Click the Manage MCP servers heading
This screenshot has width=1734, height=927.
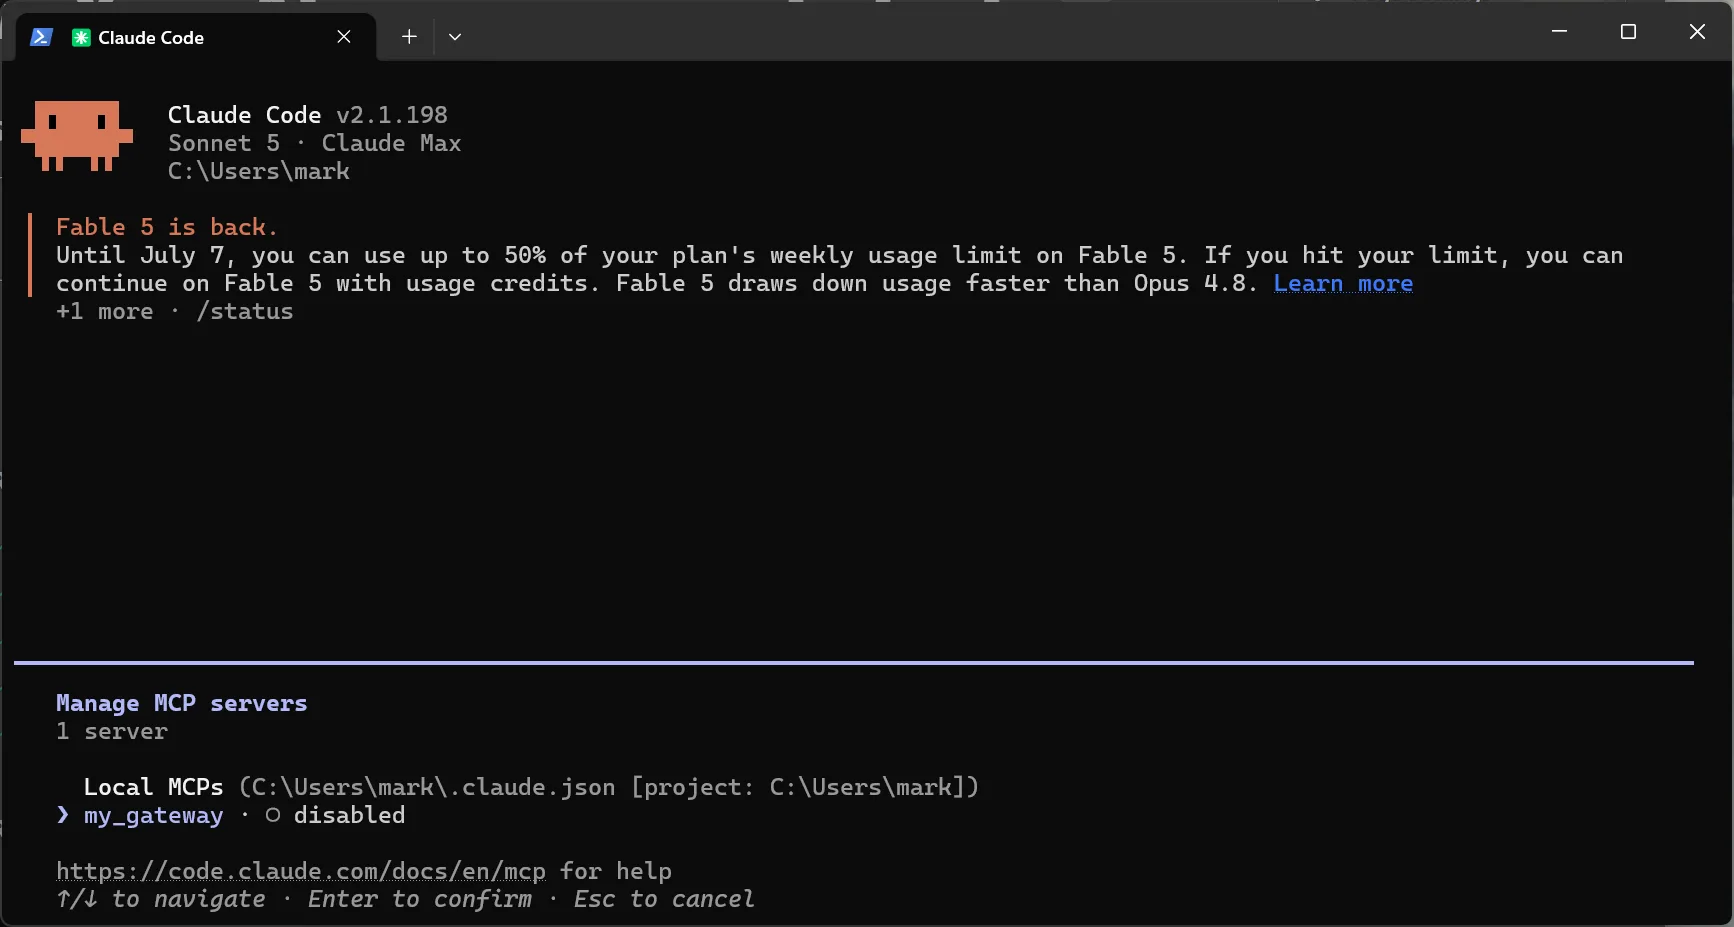tap(182, 703)
